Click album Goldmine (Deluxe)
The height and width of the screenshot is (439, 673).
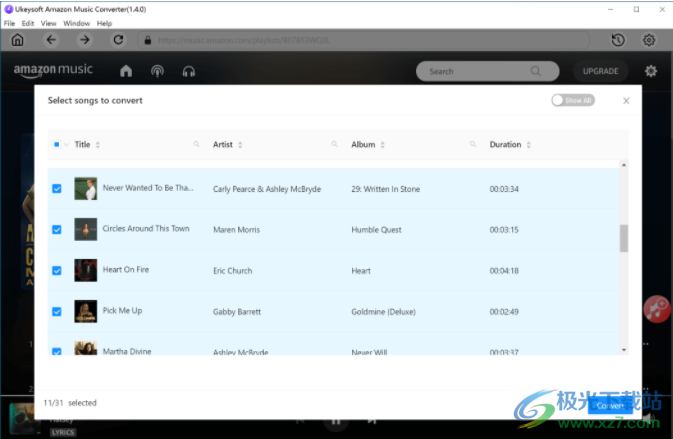click(383, 312)
